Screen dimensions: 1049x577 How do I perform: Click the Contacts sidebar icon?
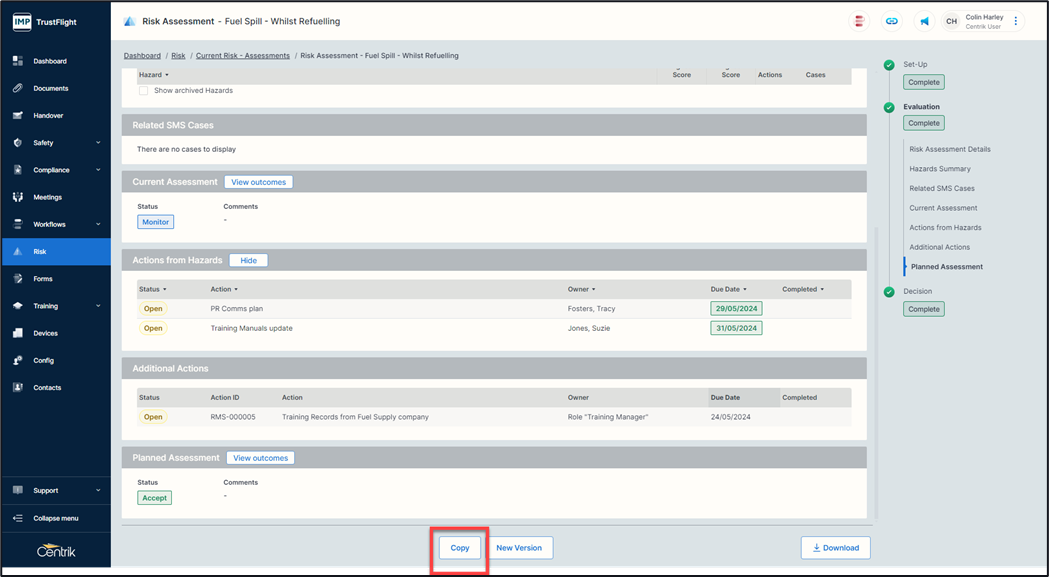coord(18,388)
